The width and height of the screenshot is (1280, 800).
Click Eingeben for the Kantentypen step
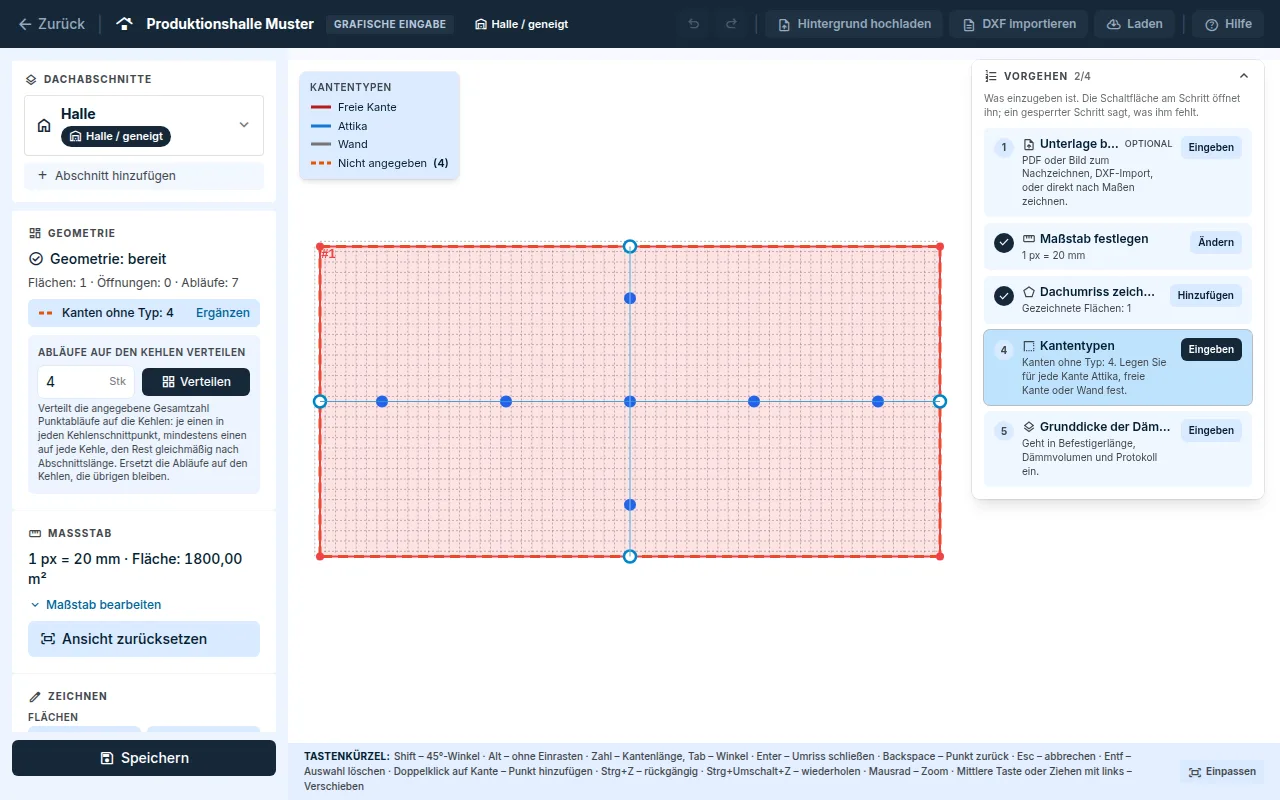tap(1211, 349)
